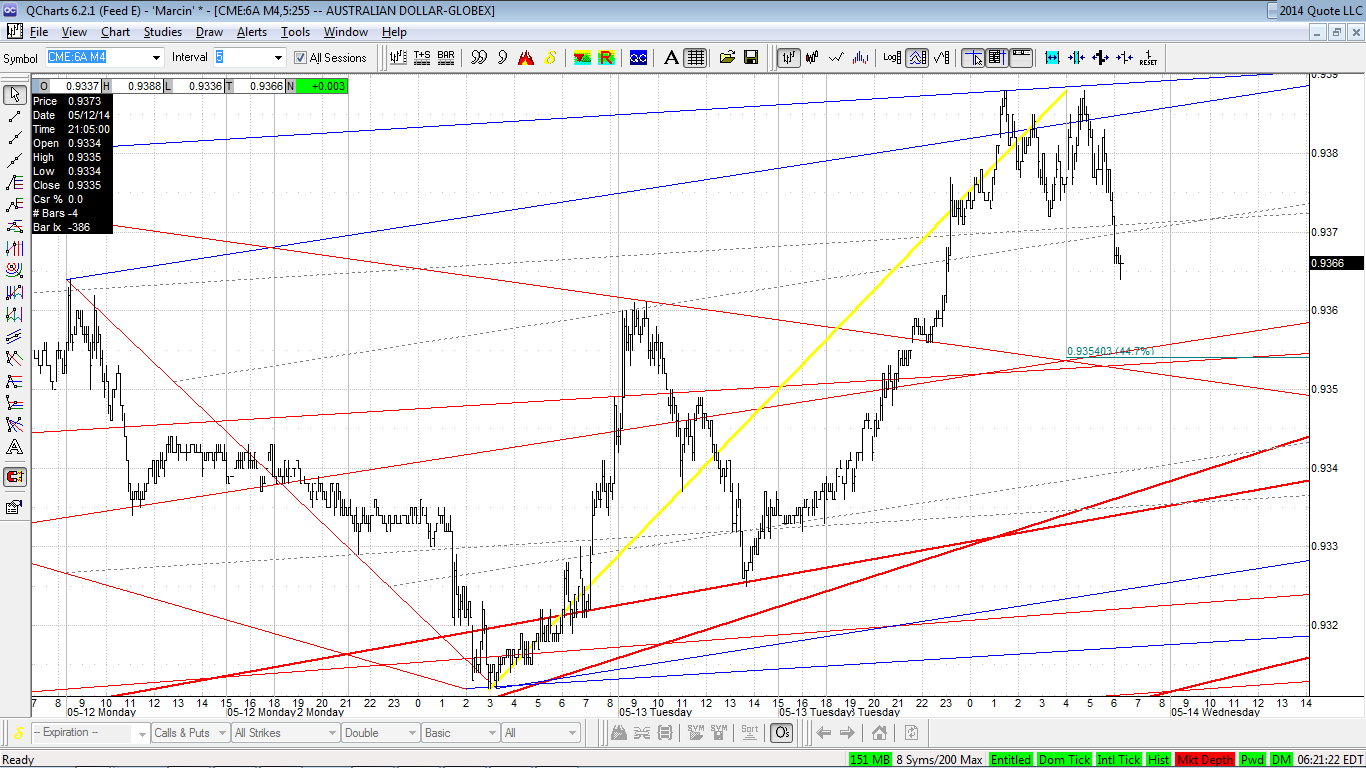
Task: Click the Dom Tick status indicator
Action: coord(1065,760)
